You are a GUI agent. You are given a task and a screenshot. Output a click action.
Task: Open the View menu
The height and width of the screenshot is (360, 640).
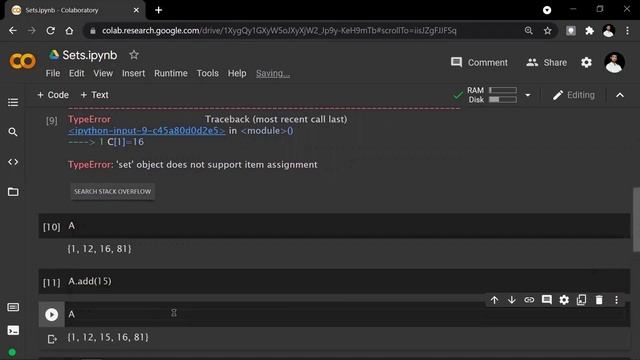(x=103, y=73)
